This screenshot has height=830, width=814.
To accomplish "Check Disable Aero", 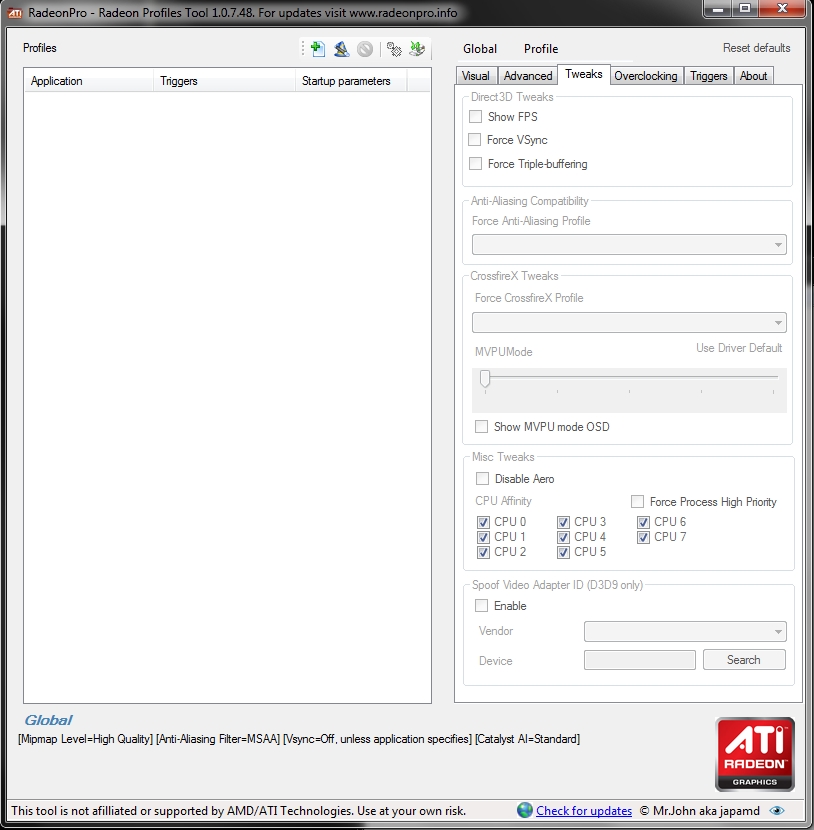I will 482,479.
